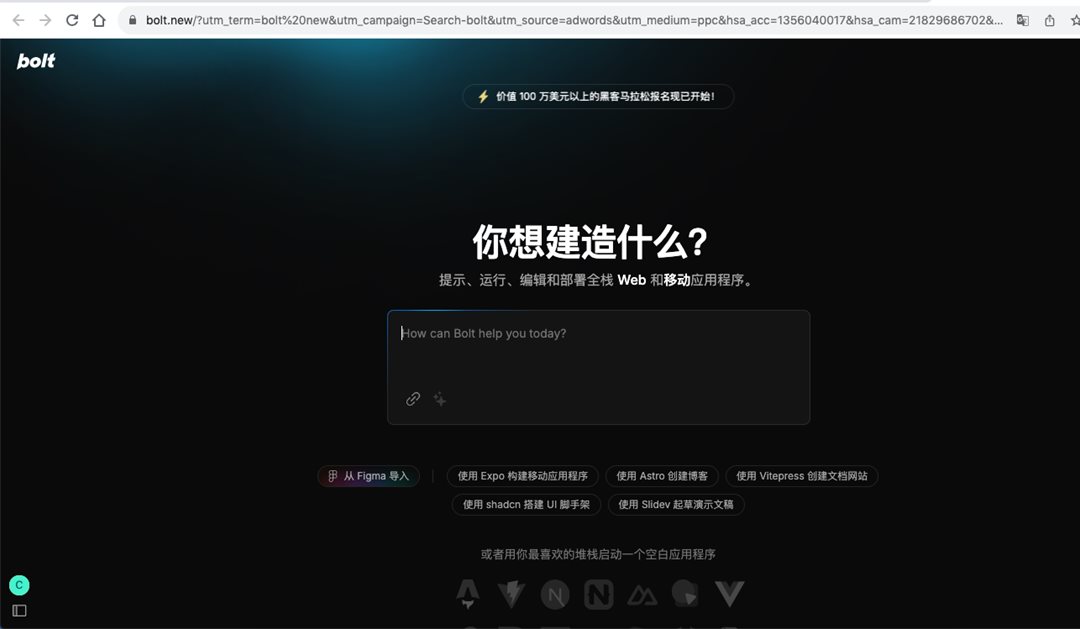Select the Astro framework icon

(468, 594)
